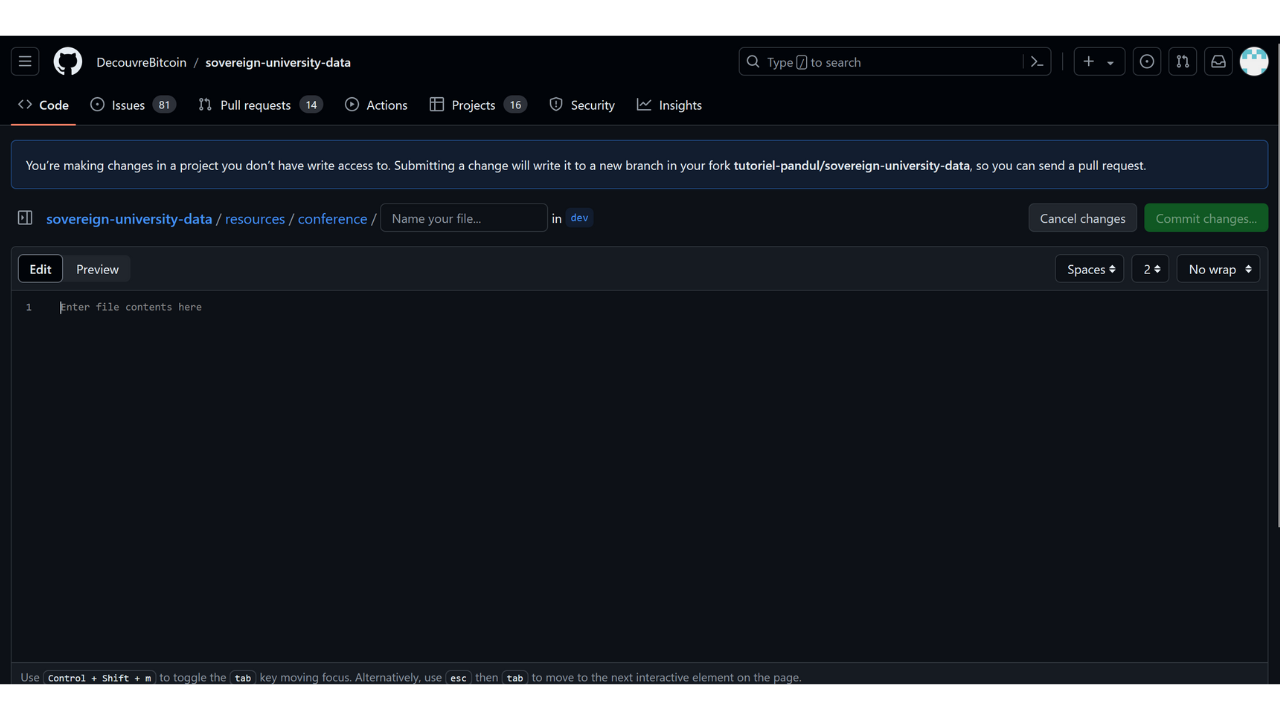Click the Name your file input field

click(x=464, y=218)
